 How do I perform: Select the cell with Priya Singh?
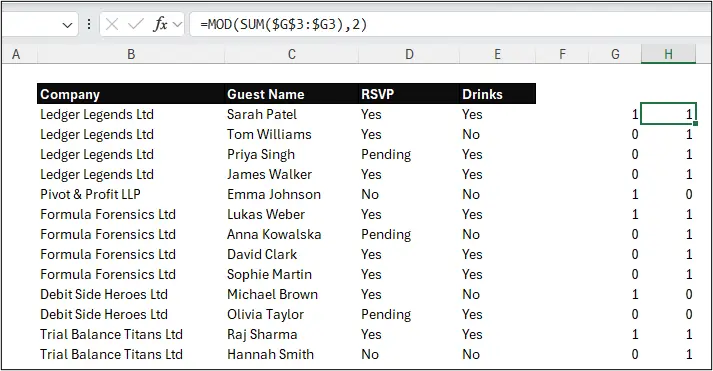(x=291, y=154)
